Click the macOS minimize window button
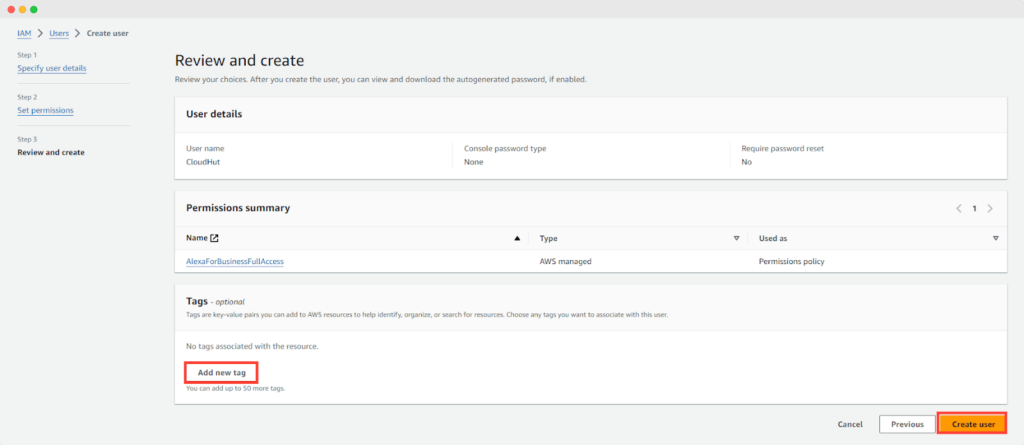 tap(22, 9)
